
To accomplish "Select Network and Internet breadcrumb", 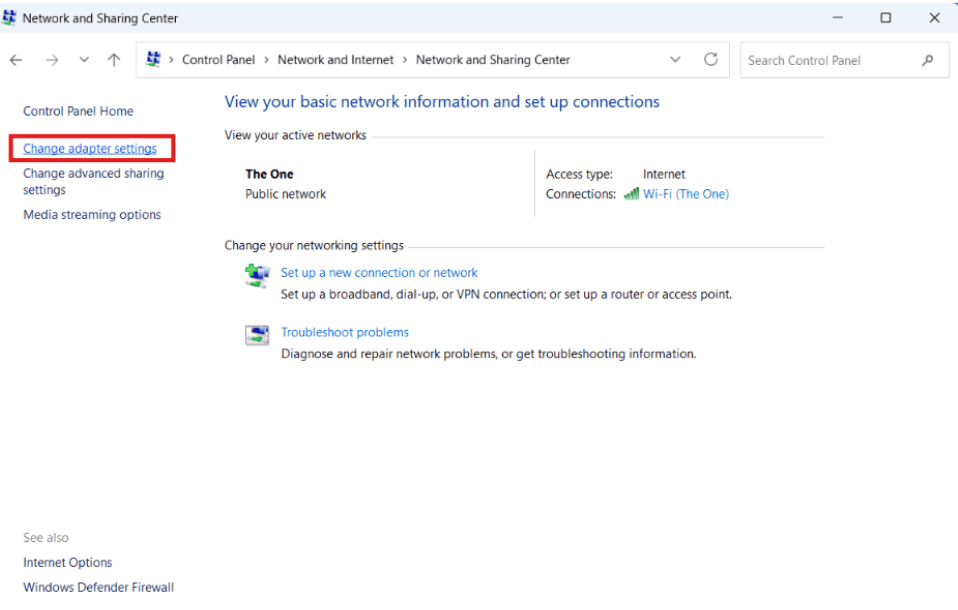I will pos(335,60).
